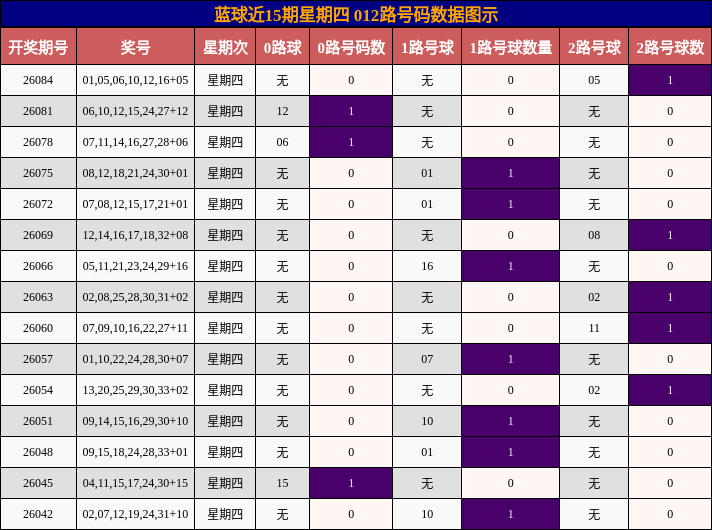
Task: Click purple 0路号码数 cell in row 26078
Action: tap(351, 142)
